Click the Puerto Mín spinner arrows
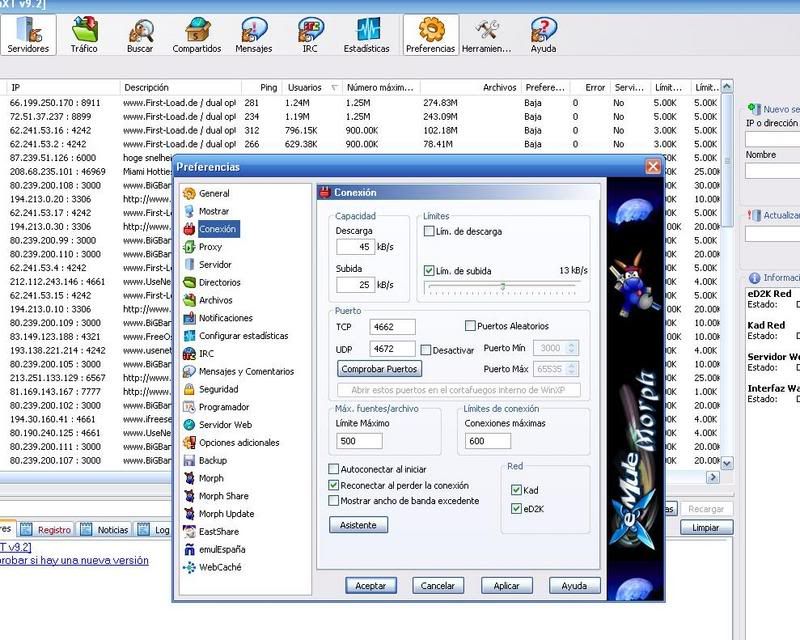Image resolution: width=800 pixels, height=640 pixels. (571, 348)
